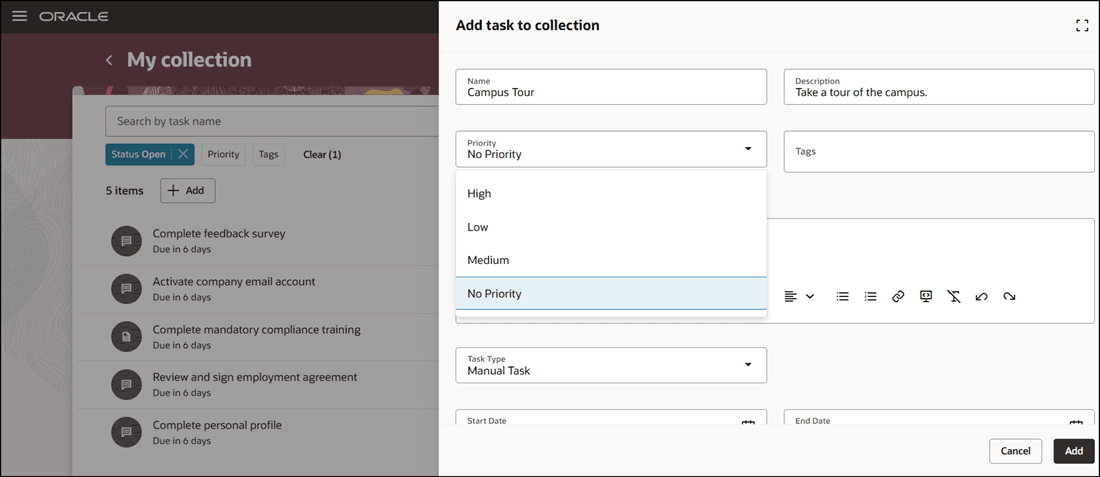Screen dimensions: 1100x477
Task: Choose High priority from the list
Action: [611, 194]
